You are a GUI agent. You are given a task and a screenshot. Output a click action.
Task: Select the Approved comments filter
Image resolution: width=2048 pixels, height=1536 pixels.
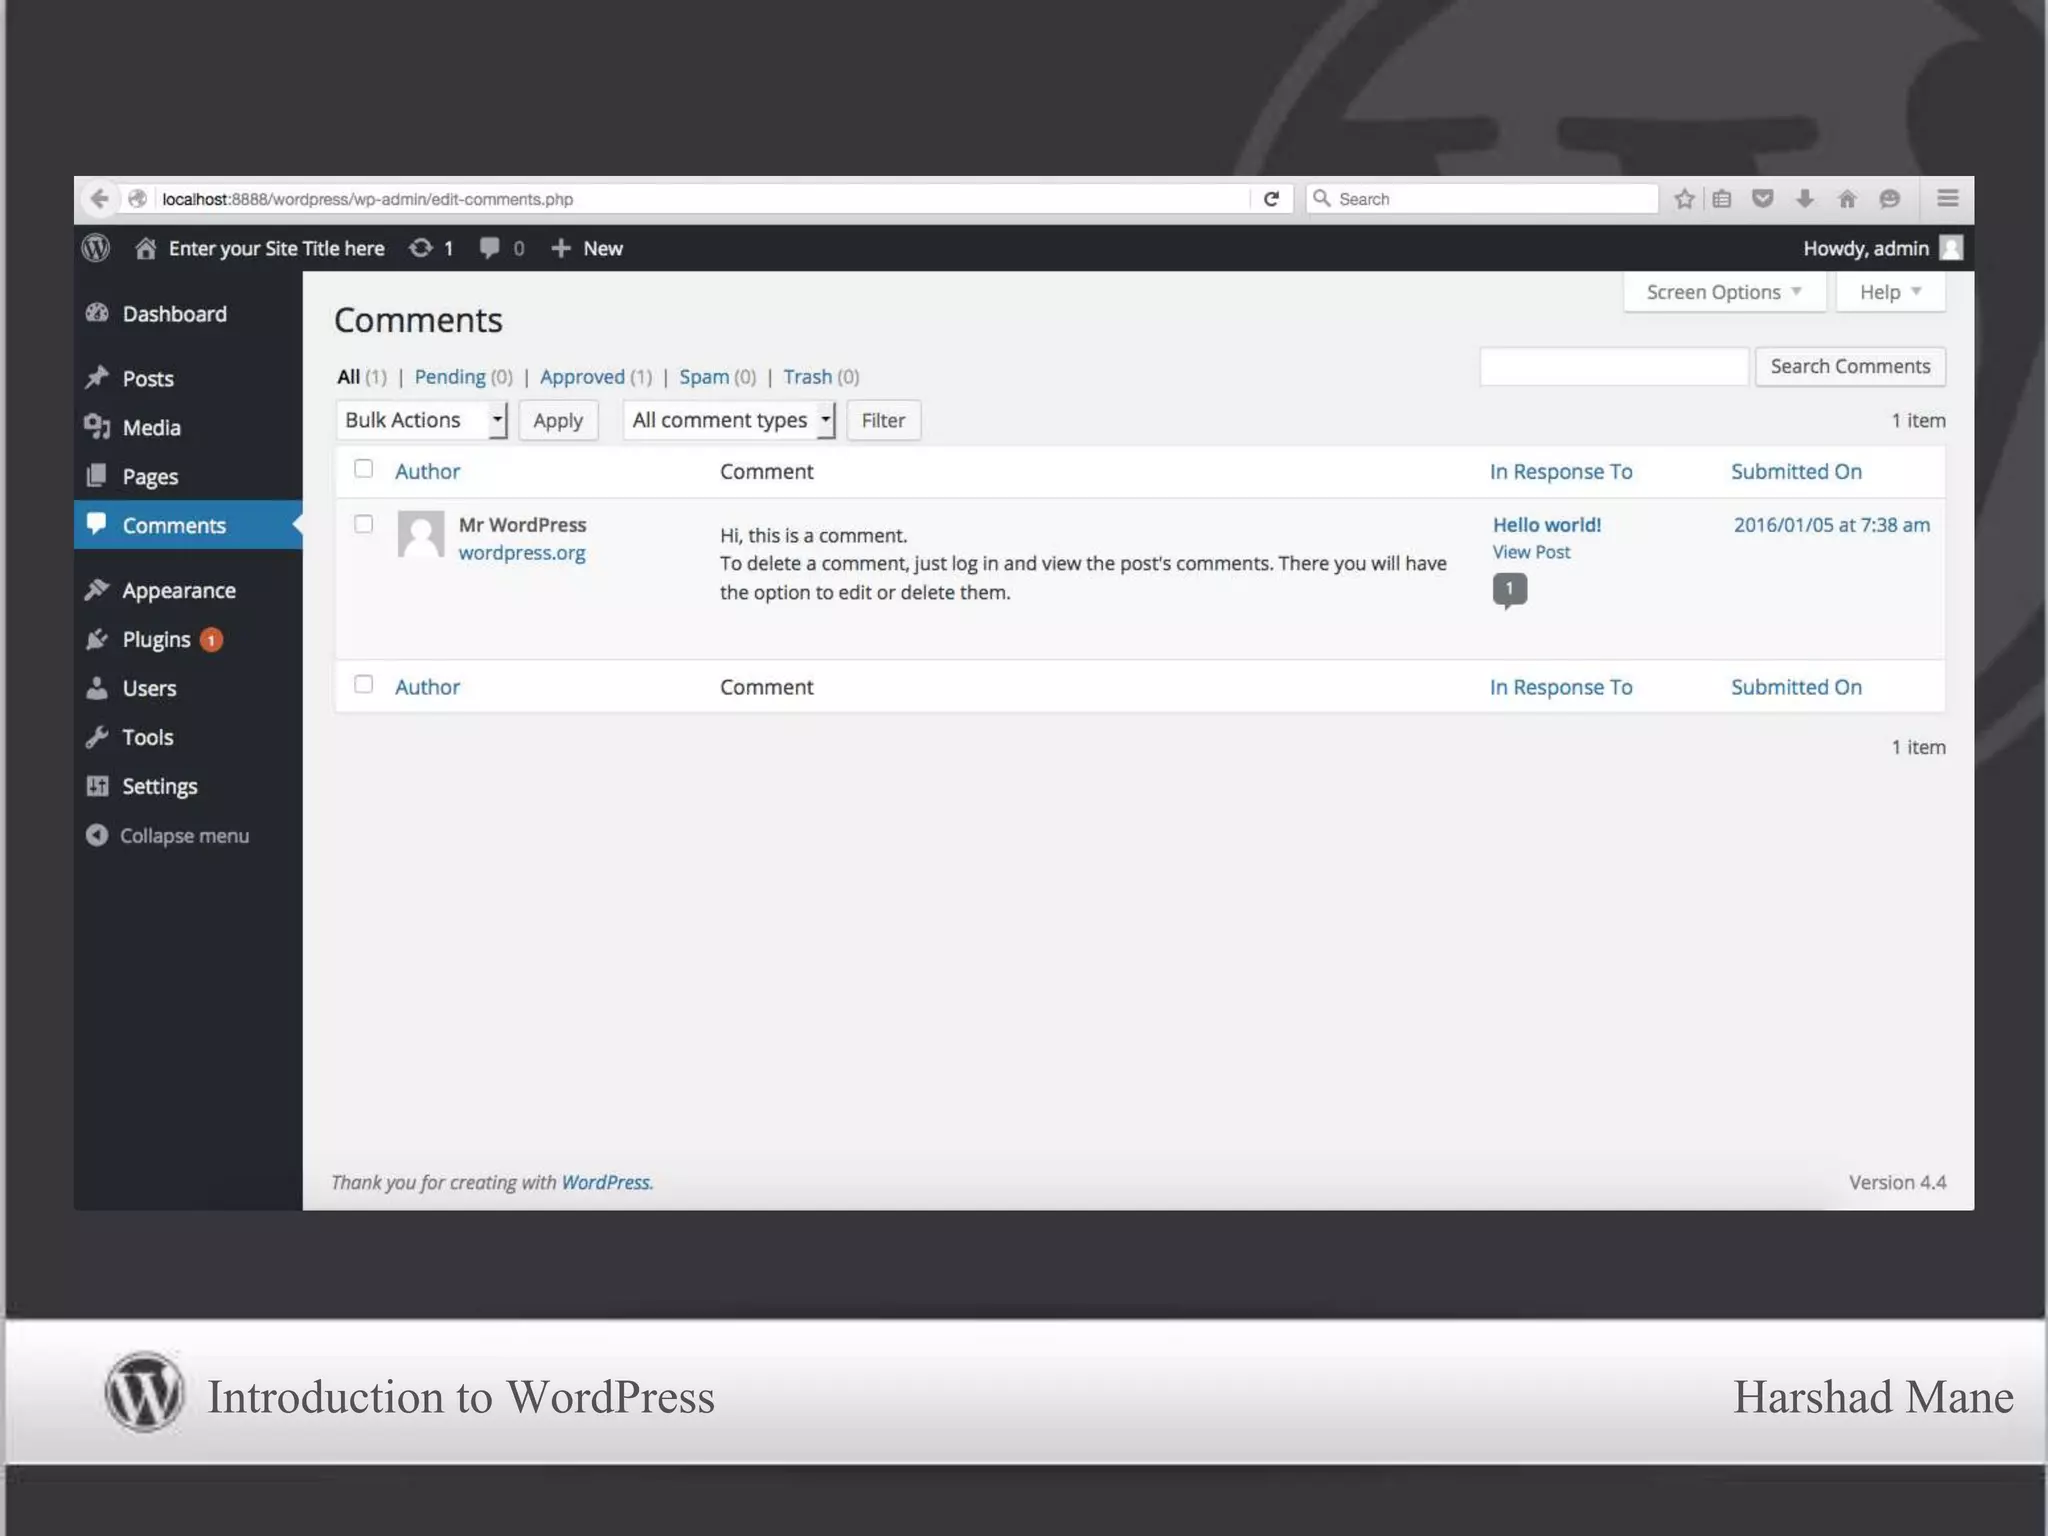(582, 376)
